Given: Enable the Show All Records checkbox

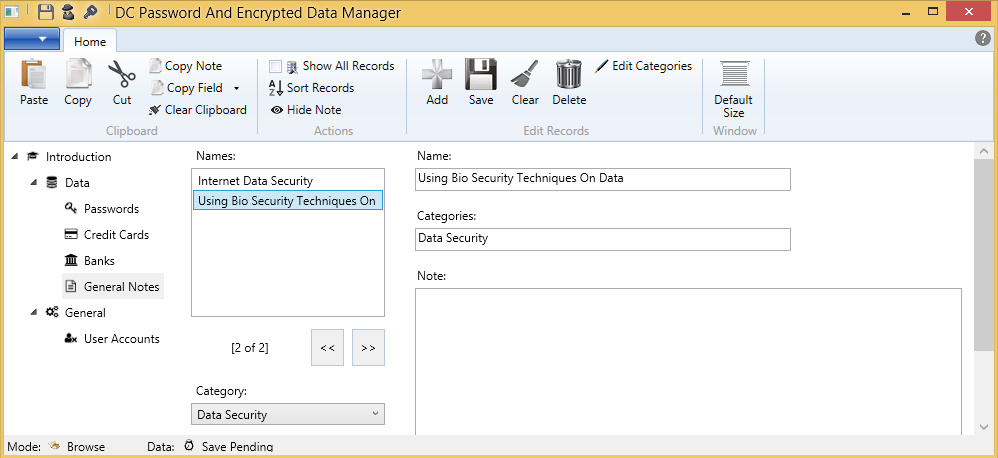Looking at the screenshot, I should tap(275, 66).
